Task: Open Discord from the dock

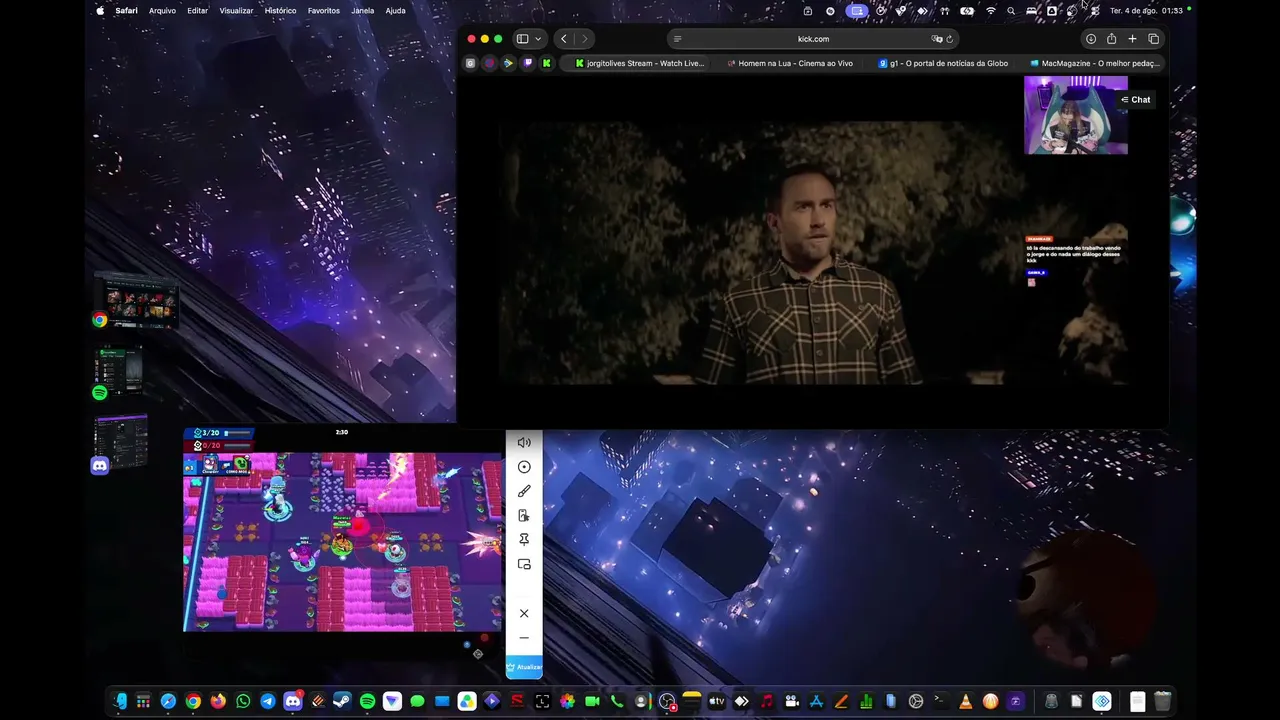Action: tap(293, 701)
